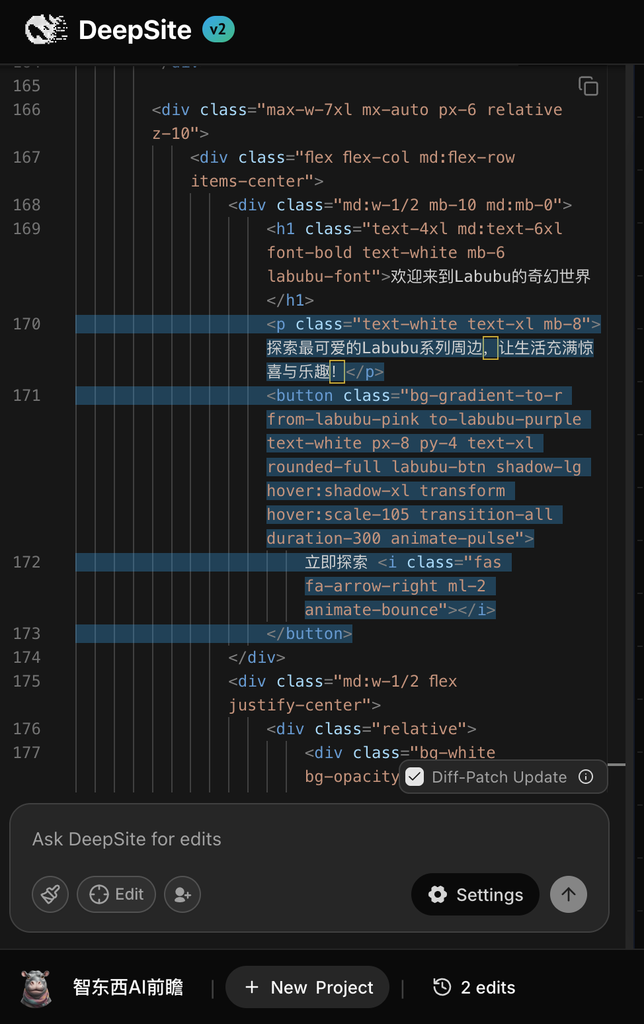Screen dimensions: 644x1024
Task: Send the prompt with the up-arrow button
Action: coord(568,894)
